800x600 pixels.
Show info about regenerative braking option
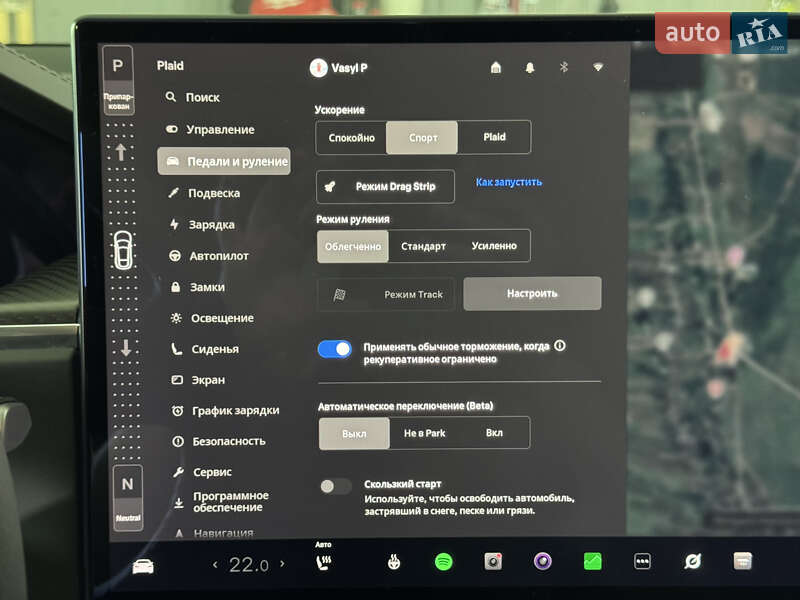[x=560, y=346]
